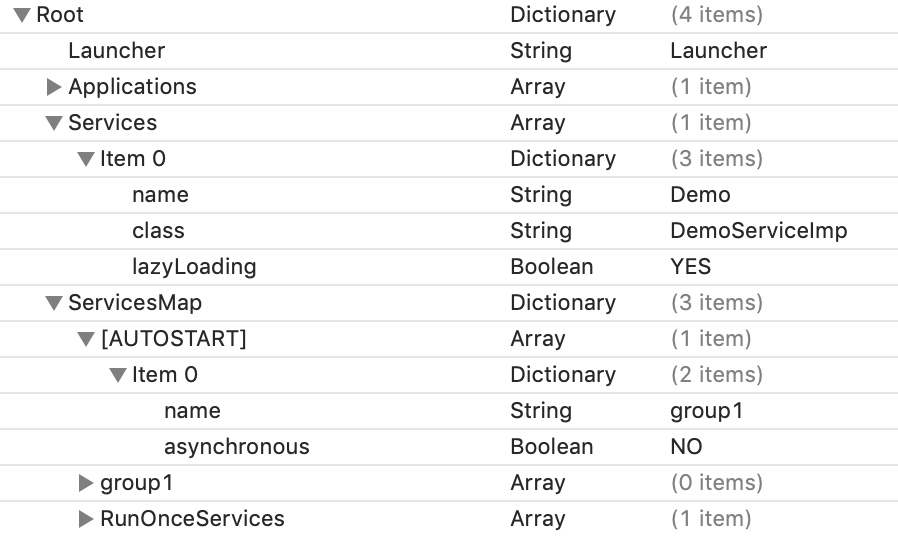The height and width of the screenshot is (536, 898).
Task: Expand the Applications array
Action: click(x=54, y=87)
